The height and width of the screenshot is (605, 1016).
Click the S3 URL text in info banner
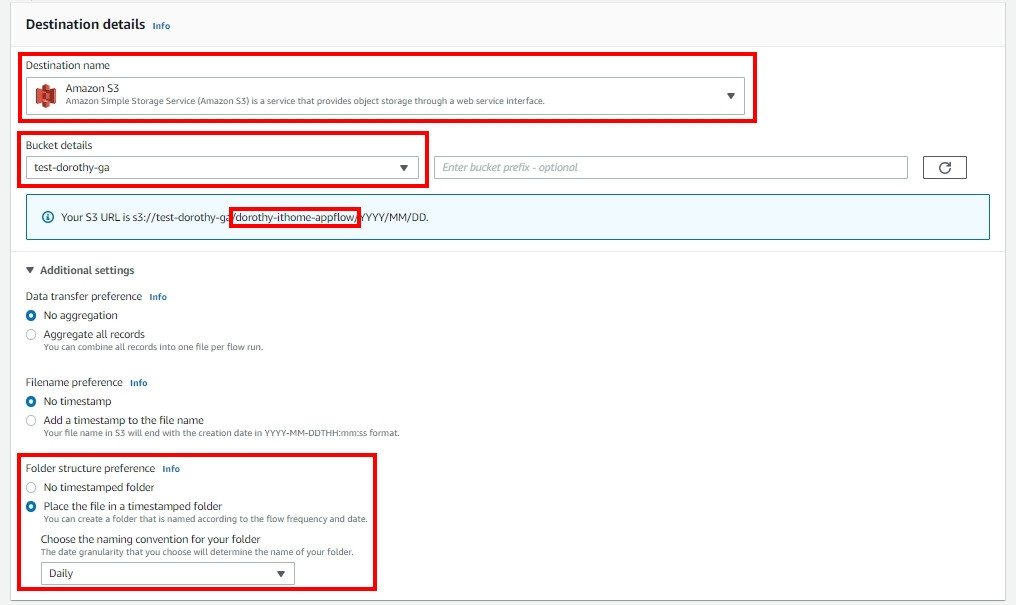(244, 217)
